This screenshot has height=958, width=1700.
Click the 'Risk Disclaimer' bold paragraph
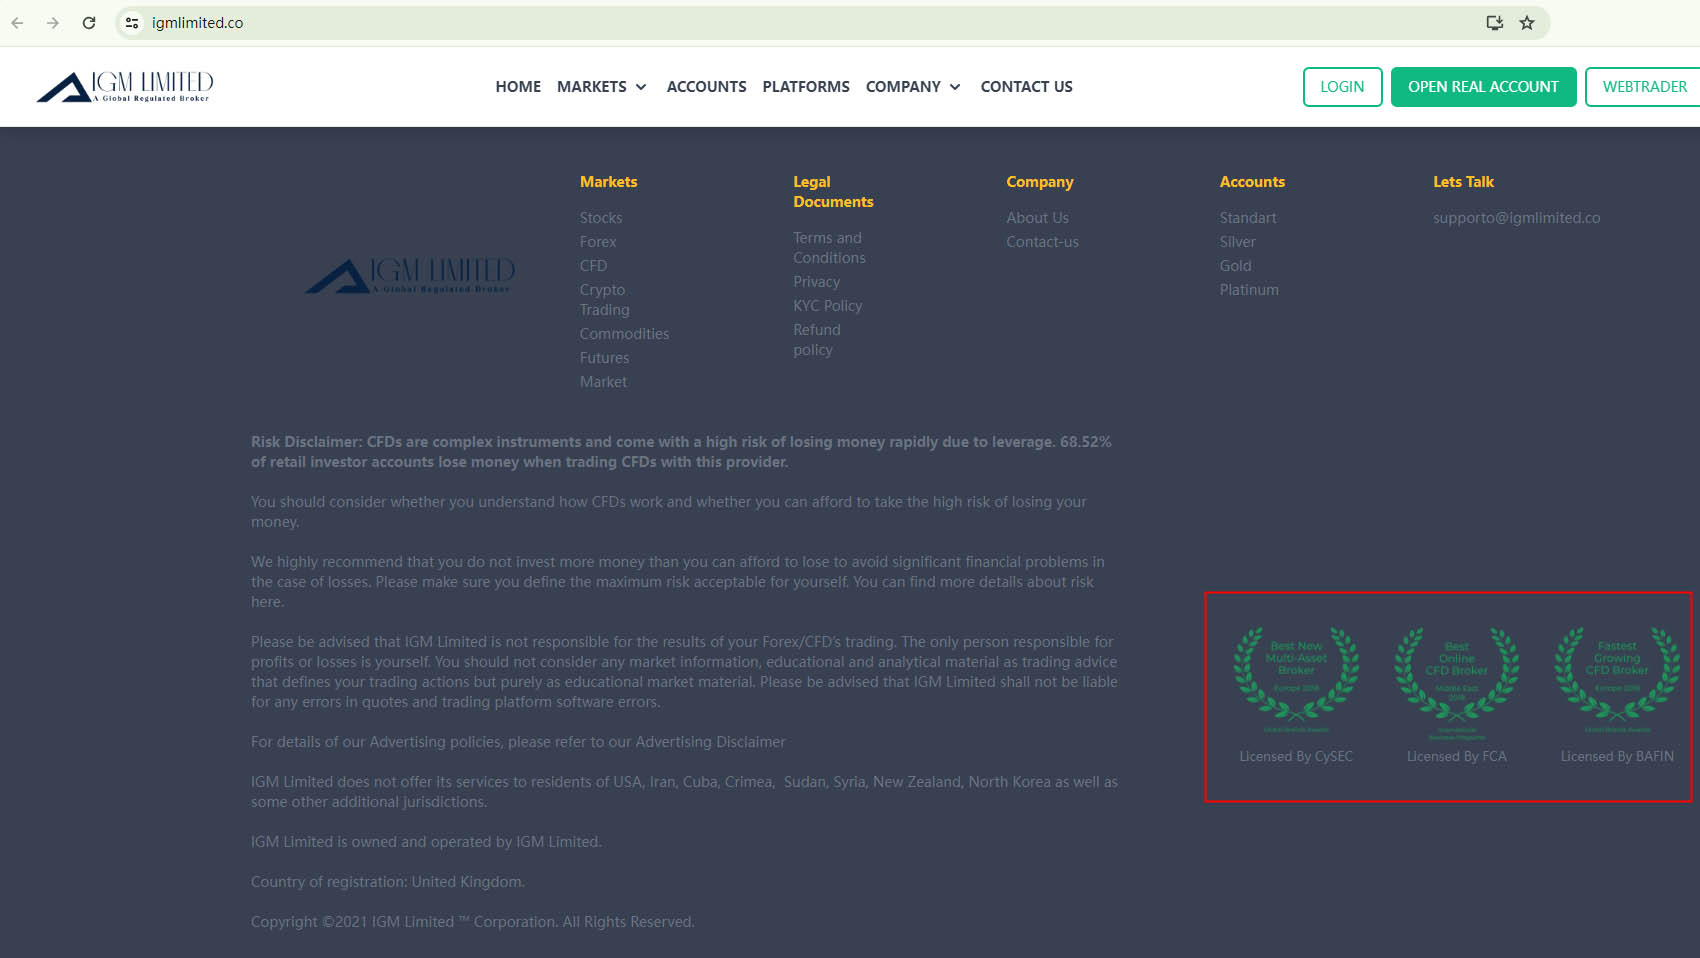click(682, 452)
